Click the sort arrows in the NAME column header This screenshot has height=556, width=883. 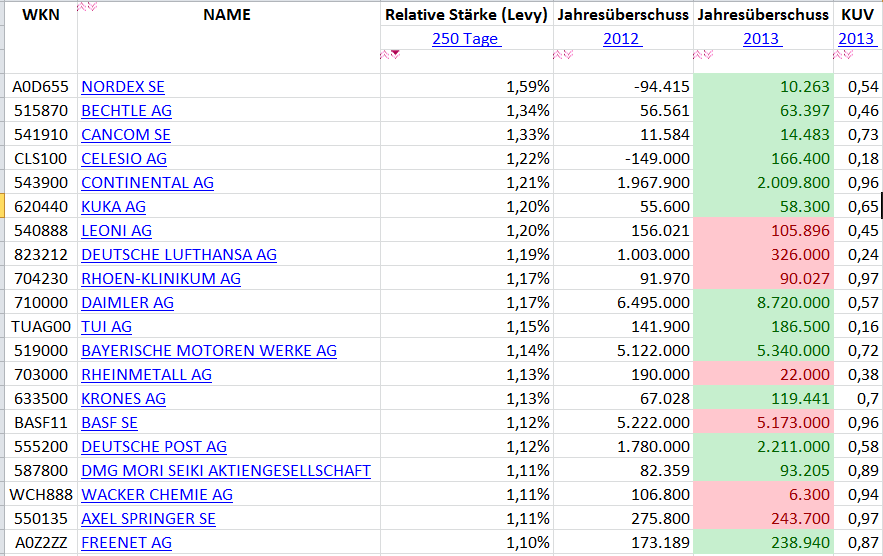pyautogui.click(x=87, y=7)
